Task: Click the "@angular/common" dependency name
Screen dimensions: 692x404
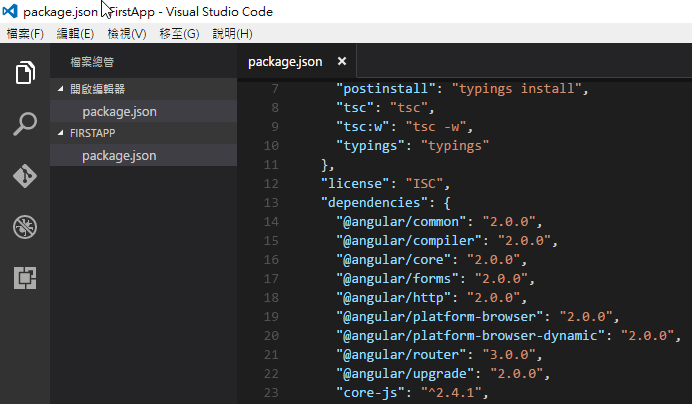Action: pos(401,222)
